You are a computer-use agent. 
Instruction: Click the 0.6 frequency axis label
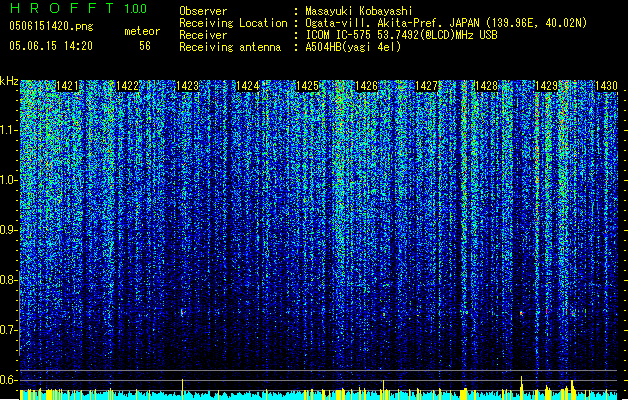[8, 380]
